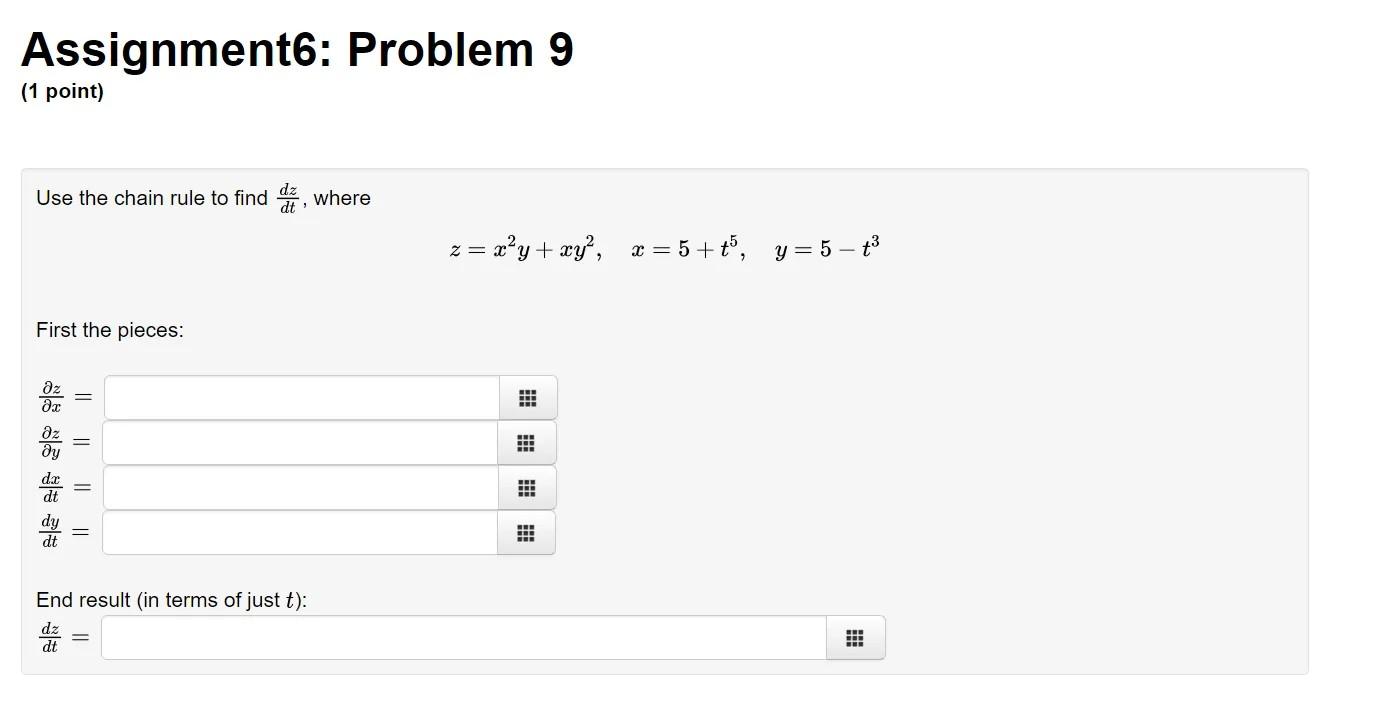
Task: Click inside the dy/dt answer box
Action: pos(300,533)
